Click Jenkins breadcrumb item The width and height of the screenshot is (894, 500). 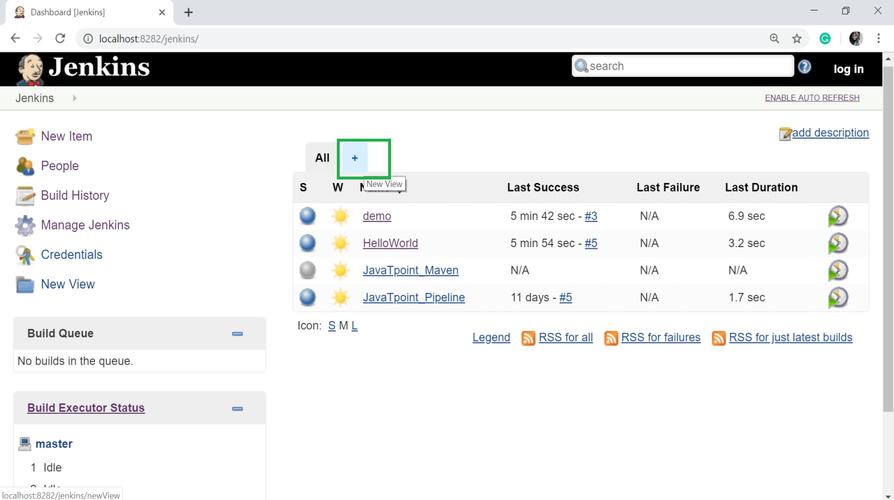[34, 98]
